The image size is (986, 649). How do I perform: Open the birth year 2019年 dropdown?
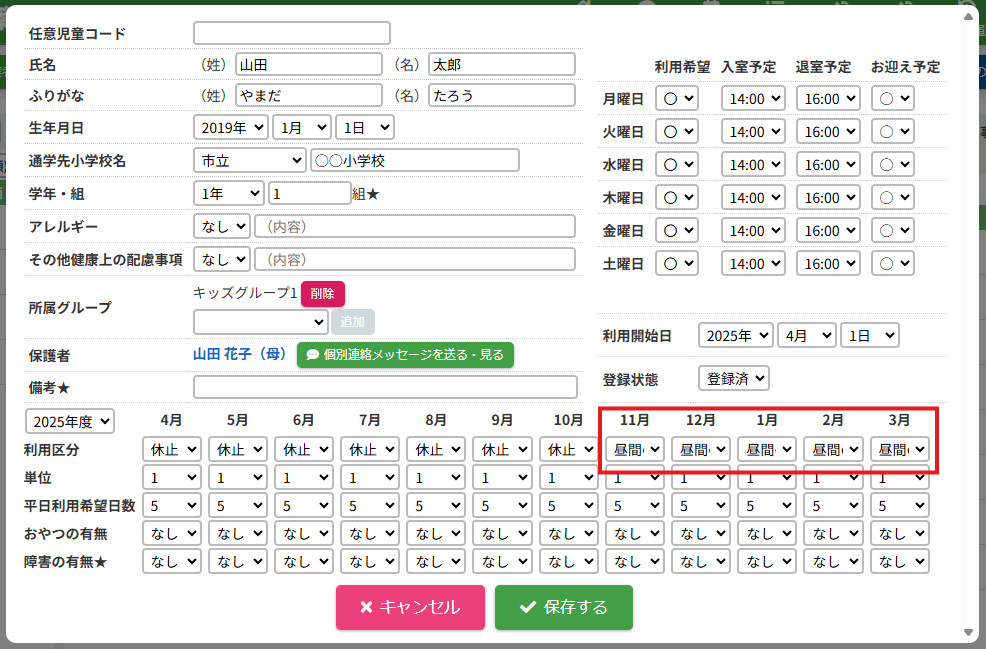(x=231, y=128)
